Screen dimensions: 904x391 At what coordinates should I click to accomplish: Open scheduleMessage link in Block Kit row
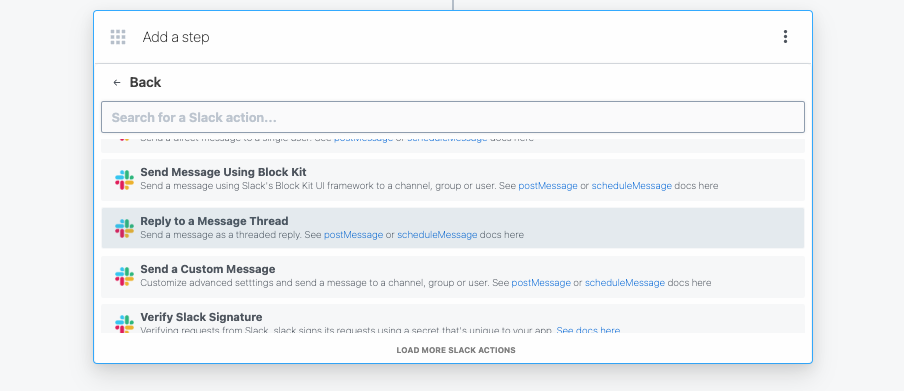(631, 186)
